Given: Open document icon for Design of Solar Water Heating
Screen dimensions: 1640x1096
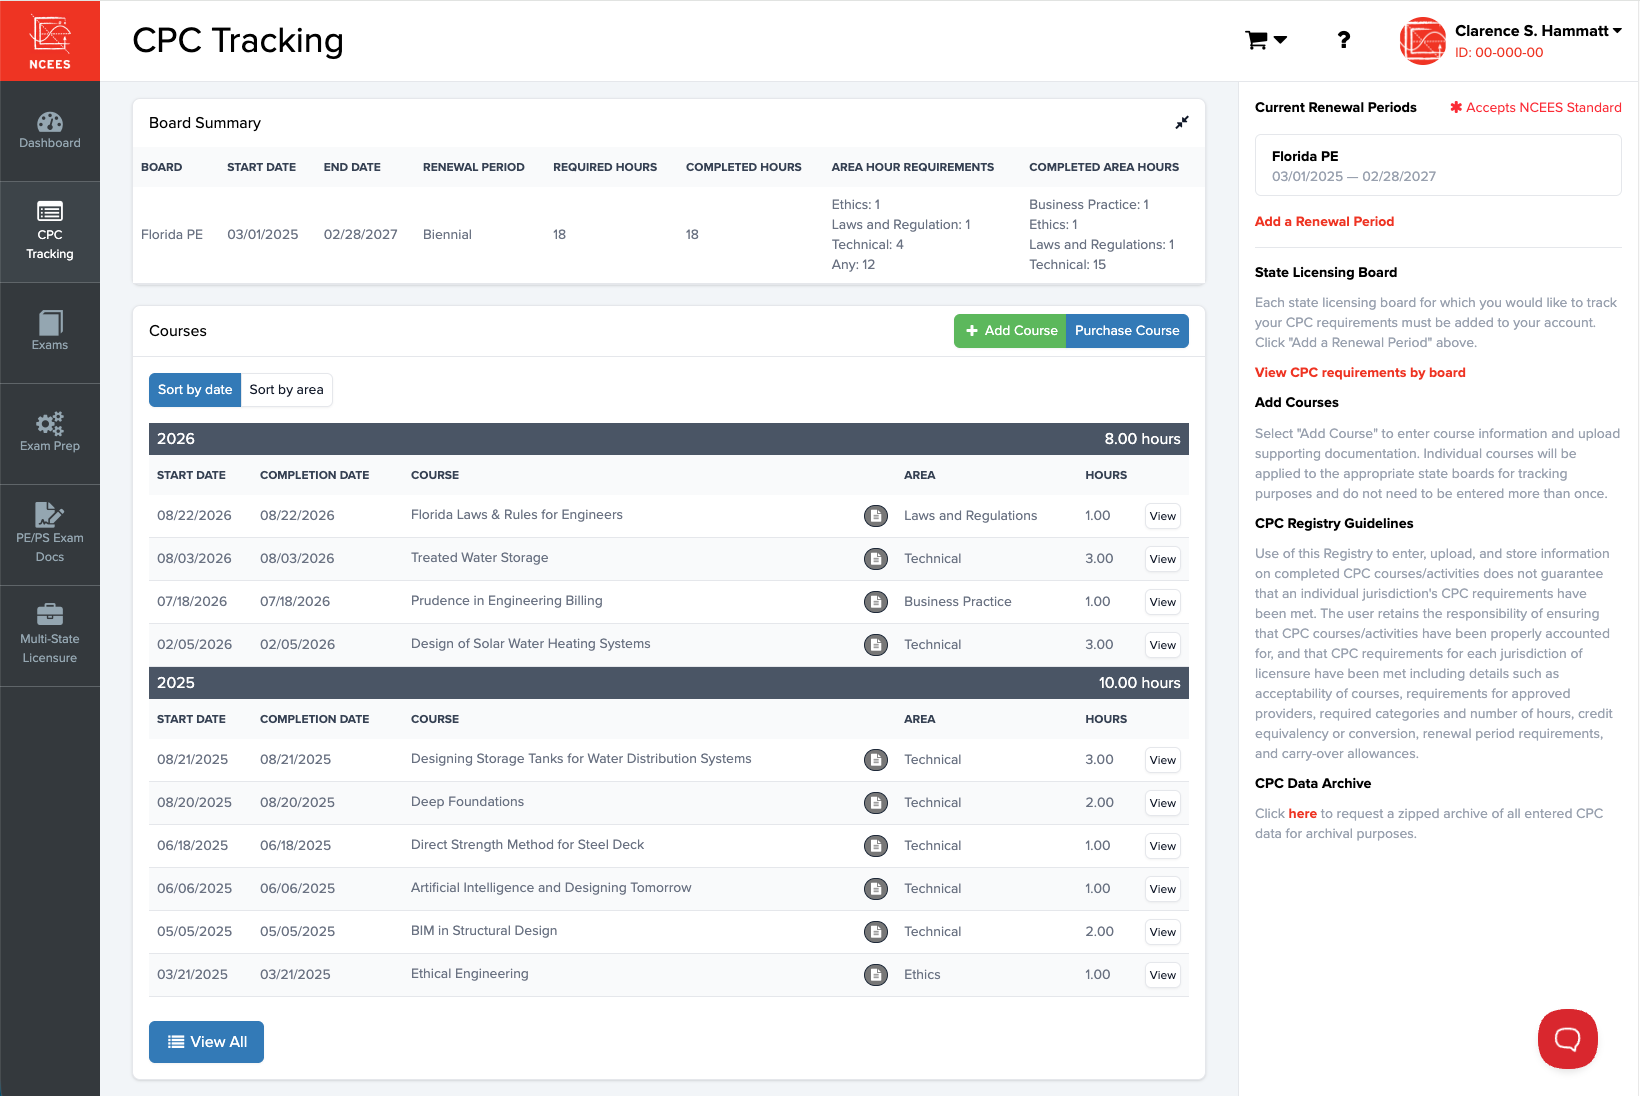Looking at the screenshot, I should pos(876,645).
